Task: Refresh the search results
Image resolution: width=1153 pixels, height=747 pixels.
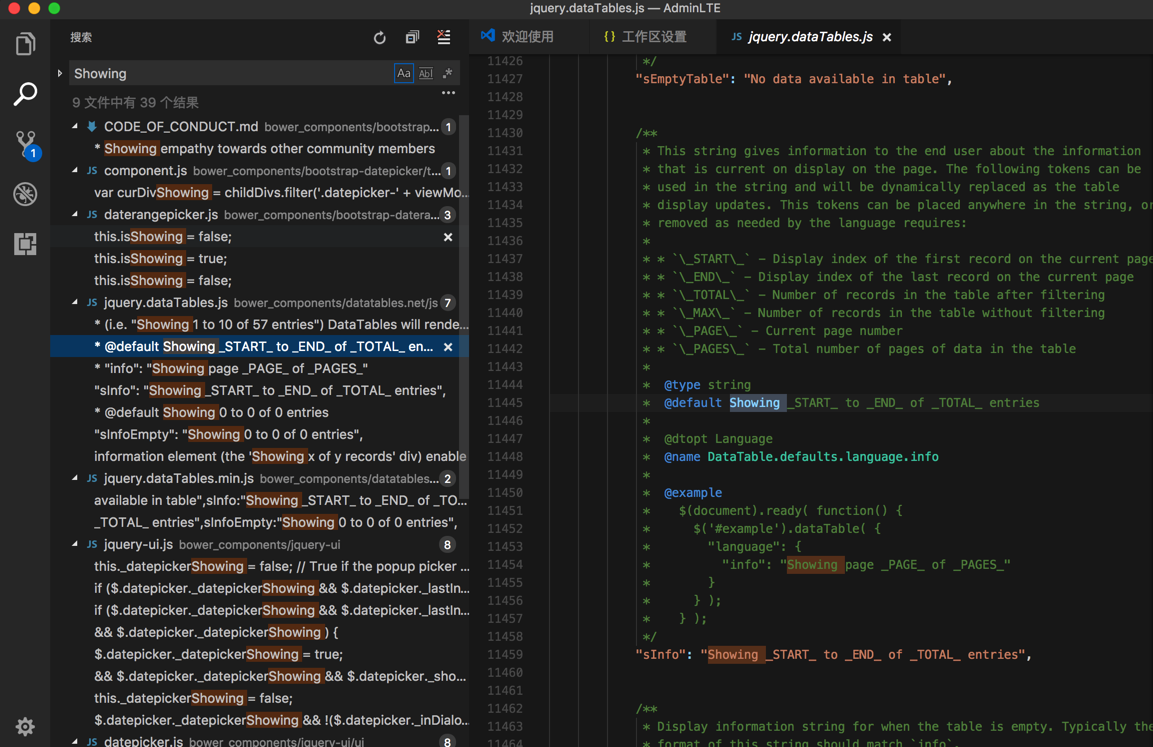Action: (x=380, y=38)
